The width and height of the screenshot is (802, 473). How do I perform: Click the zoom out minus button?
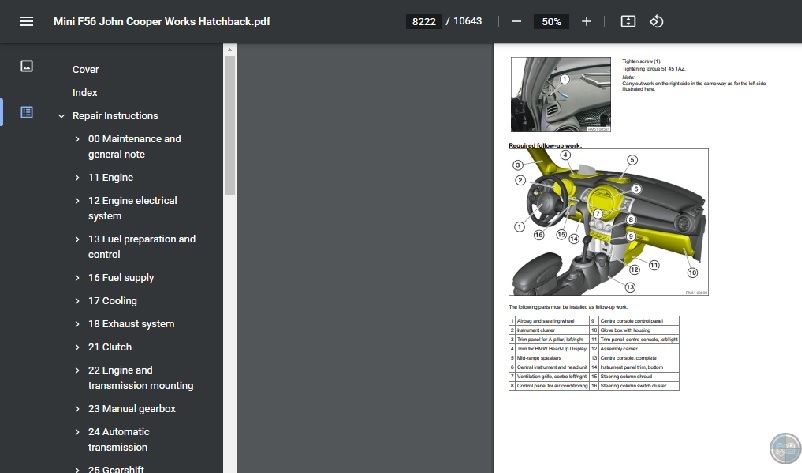tap(516, 21)
